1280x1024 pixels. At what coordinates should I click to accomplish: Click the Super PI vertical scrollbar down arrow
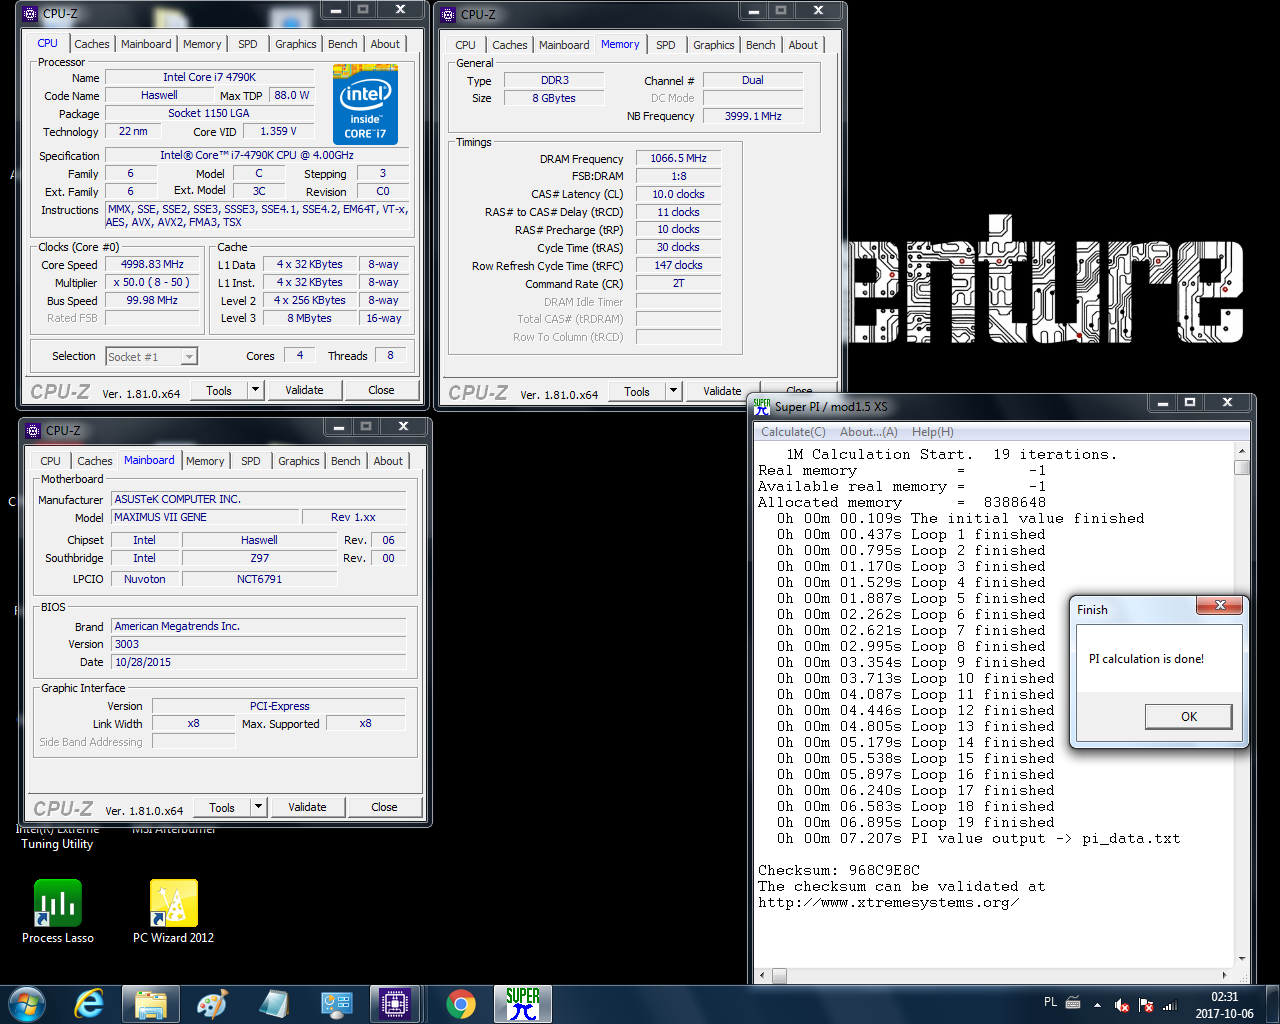(1242, 959)
